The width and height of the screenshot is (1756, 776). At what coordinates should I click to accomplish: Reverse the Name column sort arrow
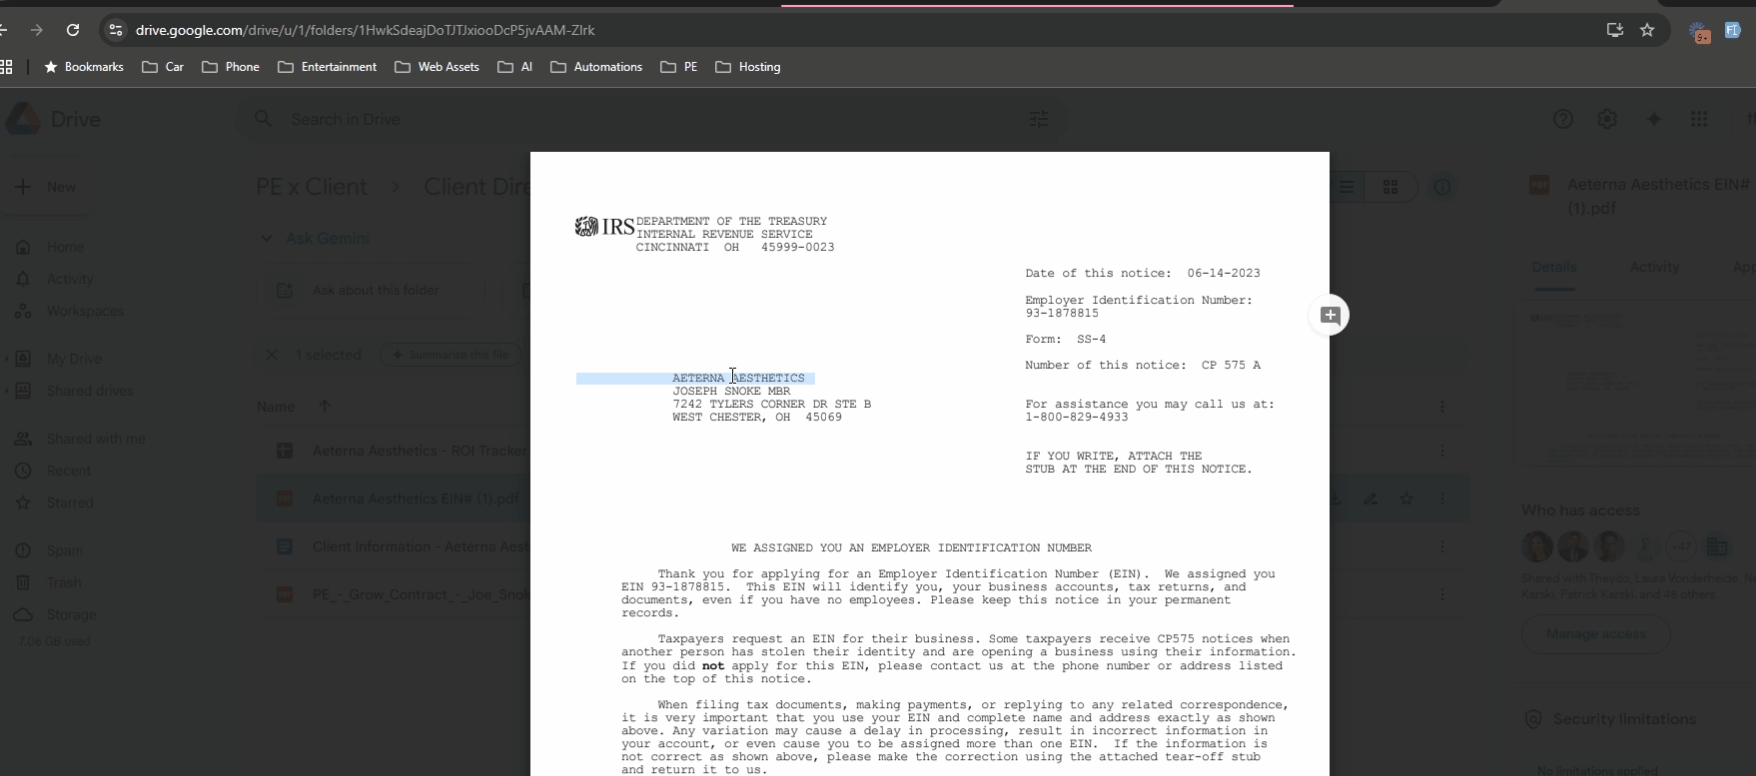[x=324, y=406]
